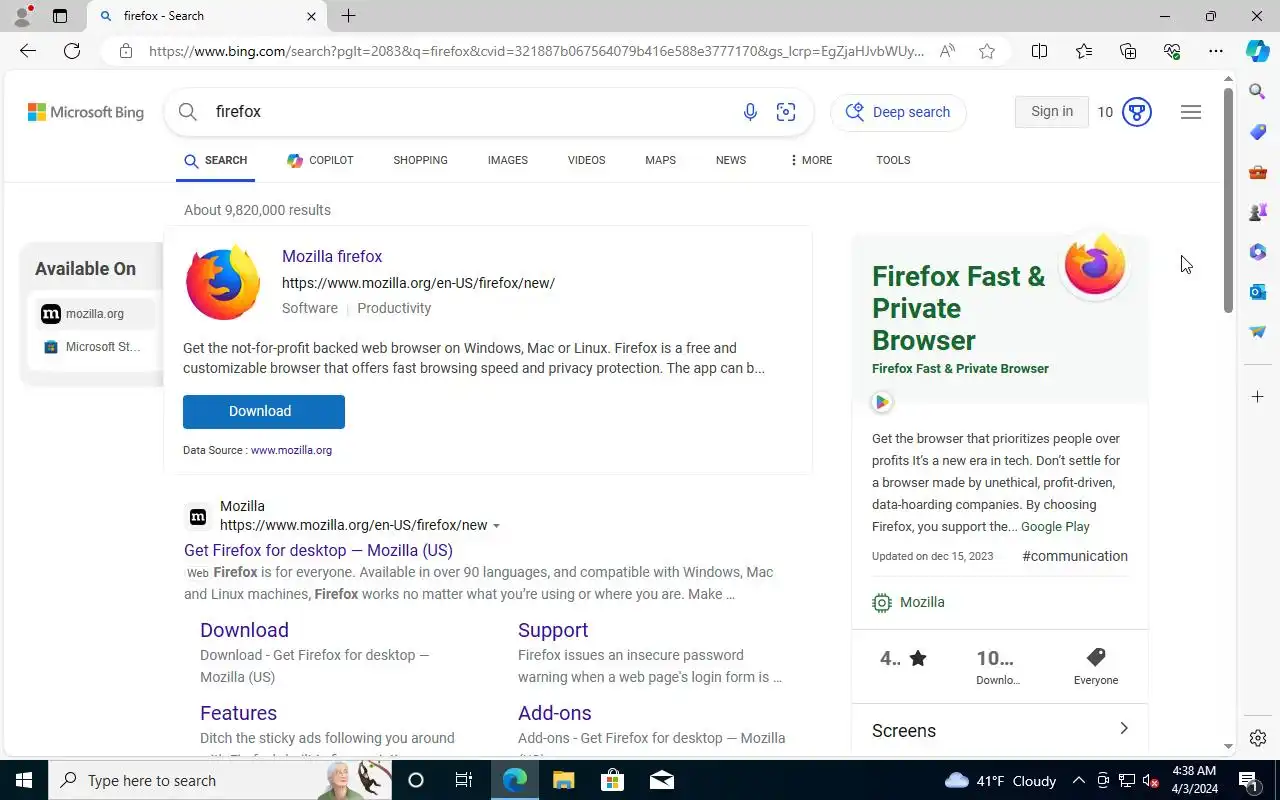Open Outlook icon in Edge sidebar
The height and width of the screenshot is (800, 1280).
coord(1258,291)
